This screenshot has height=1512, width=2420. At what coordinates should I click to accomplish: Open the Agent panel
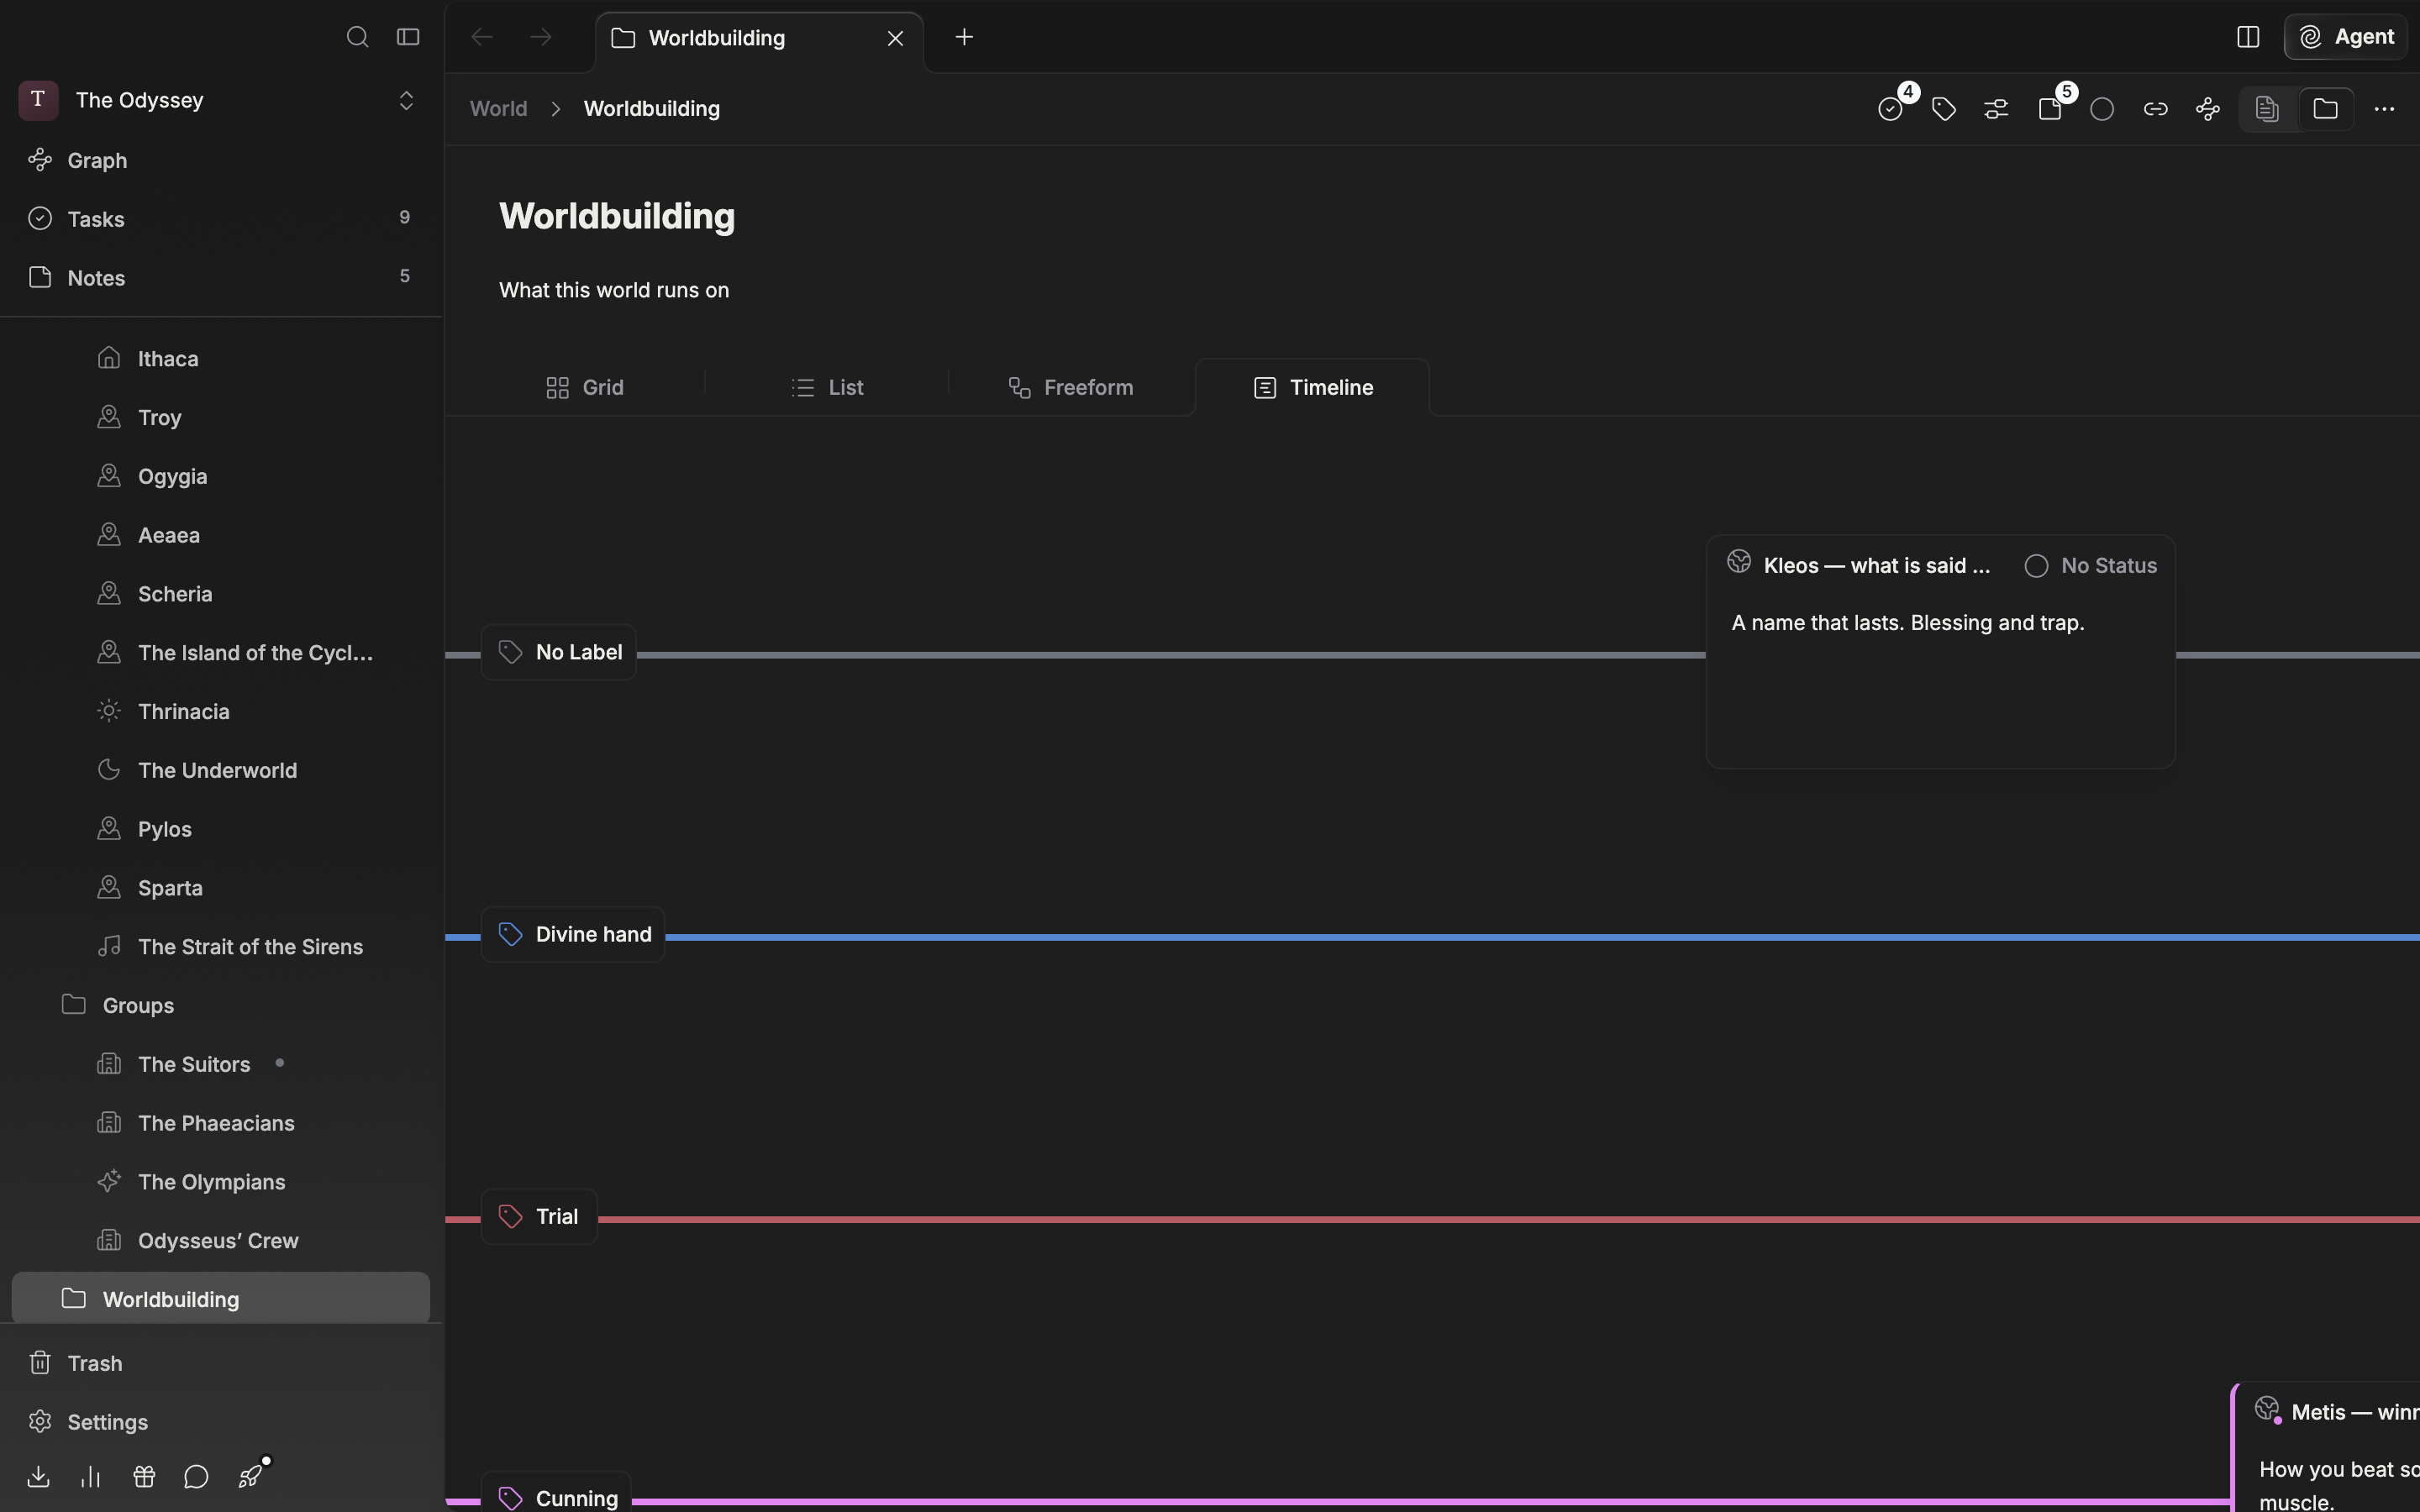(x=2346, y=37)
